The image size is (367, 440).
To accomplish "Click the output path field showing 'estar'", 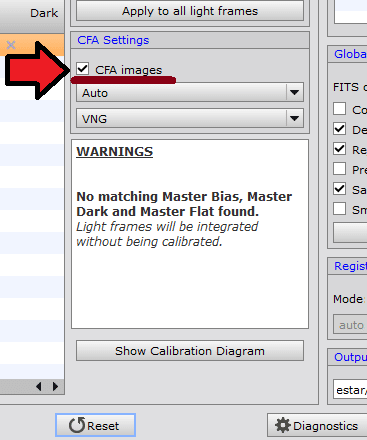I will coord(350,389).
